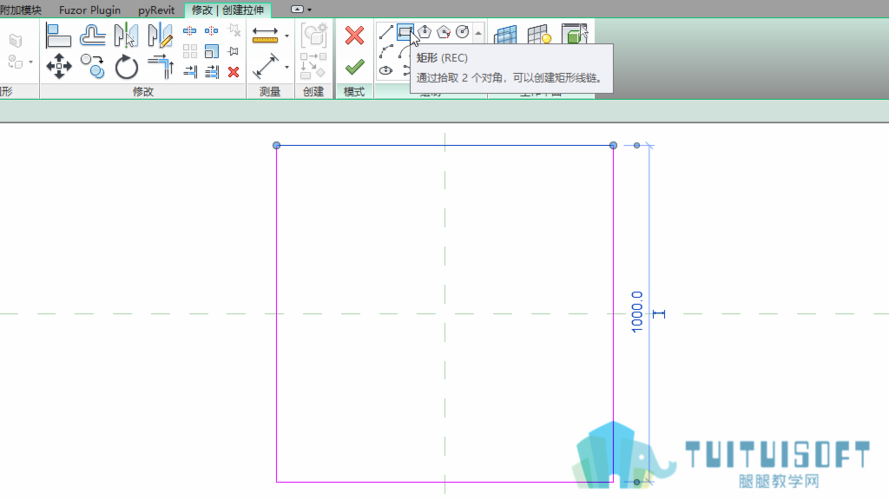
Task: Click the upper witness line grip dot
Action: pyautogui.click(x=637, y=146)
